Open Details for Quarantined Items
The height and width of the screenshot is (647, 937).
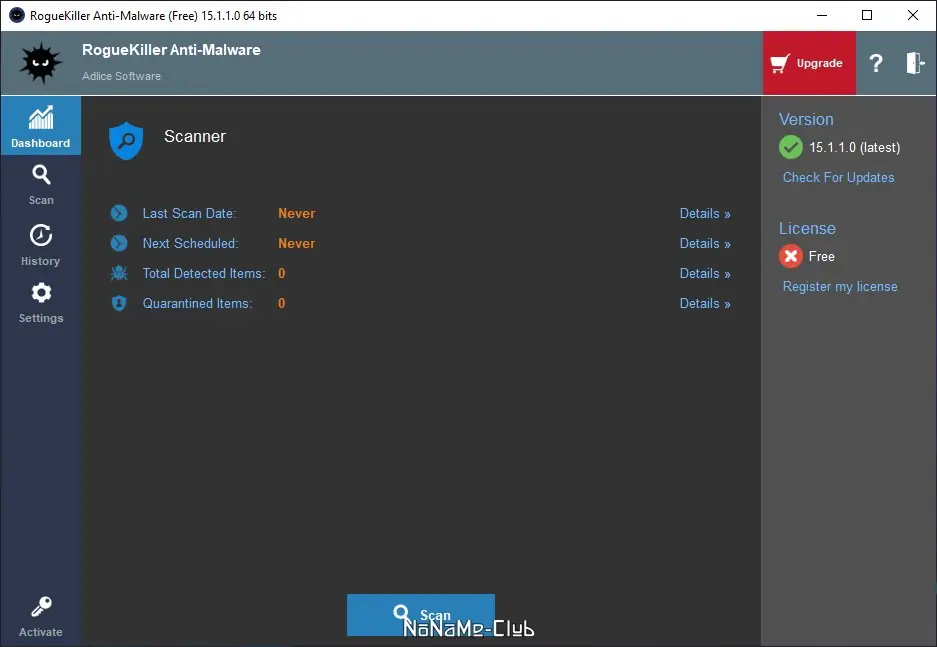coord(705,303)
